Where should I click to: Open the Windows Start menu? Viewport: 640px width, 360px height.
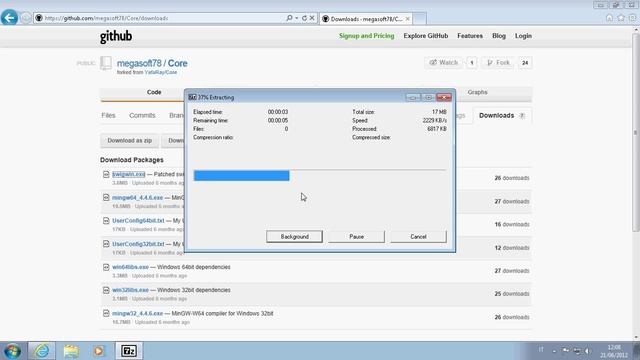tap(12, 351)
